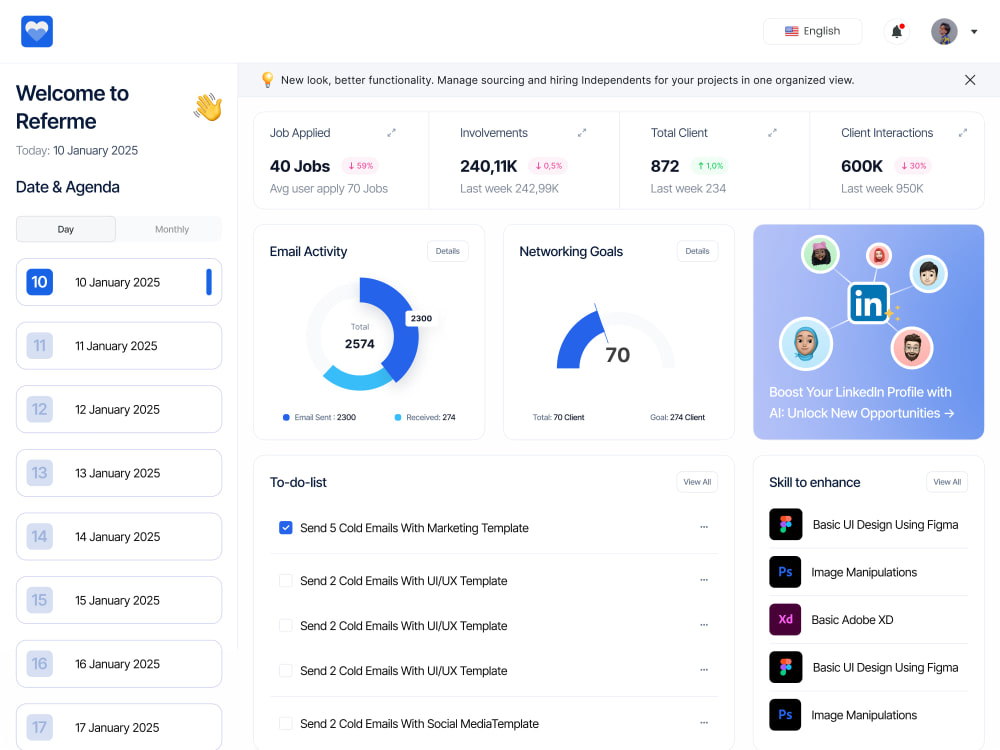Click the 12 date number badge
1000x750 pixels.
(40, 409)
